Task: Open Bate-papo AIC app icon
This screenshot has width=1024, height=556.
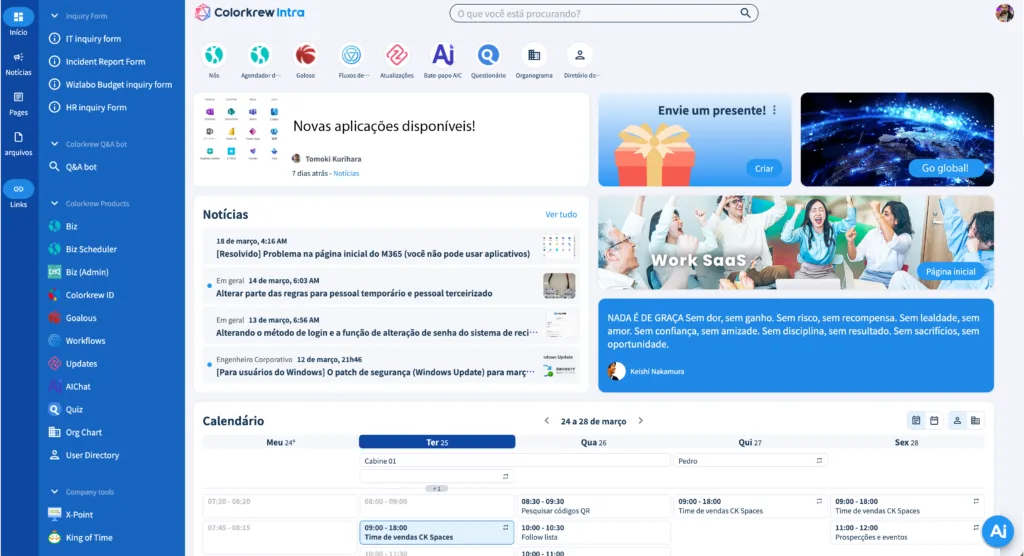Action: pyautogui.click(x=443, y=56)
